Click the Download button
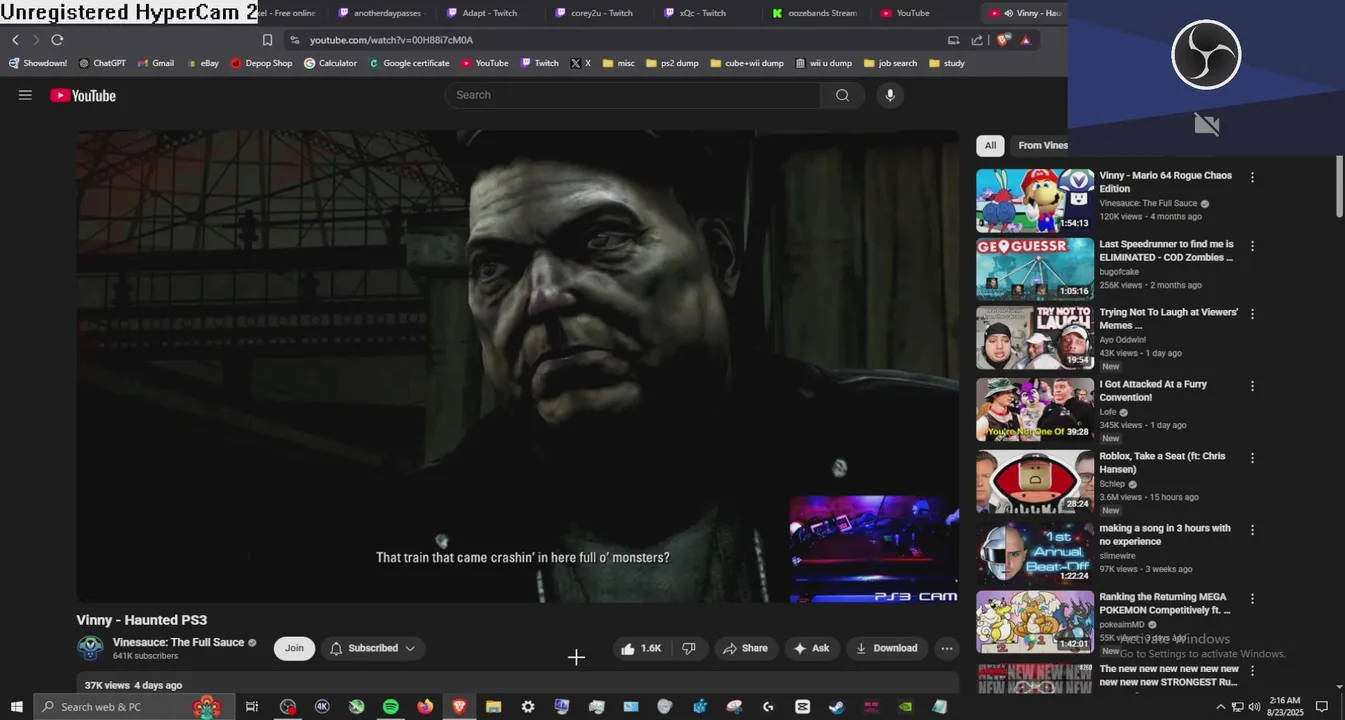Viewport: 1345px width, 720px height. coord(887,648)
